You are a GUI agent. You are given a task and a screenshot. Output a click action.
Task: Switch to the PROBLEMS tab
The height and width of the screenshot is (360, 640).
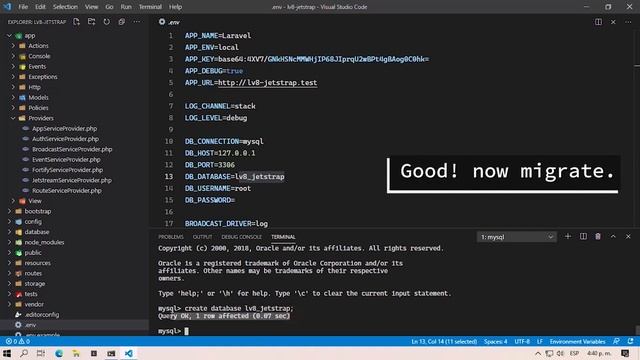coord(171,237)
